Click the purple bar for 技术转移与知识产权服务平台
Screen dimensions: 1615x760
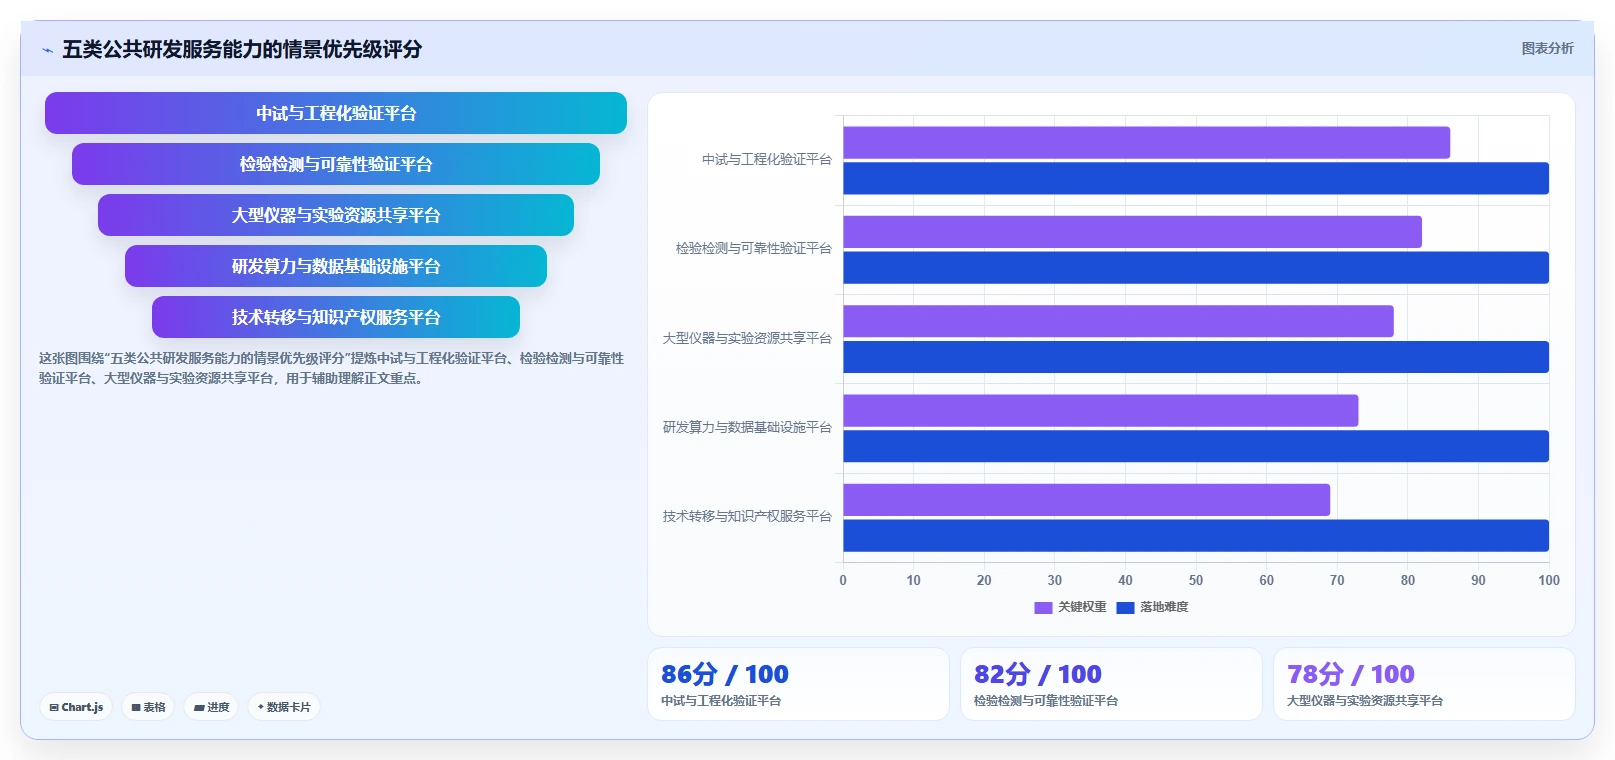1086,500
